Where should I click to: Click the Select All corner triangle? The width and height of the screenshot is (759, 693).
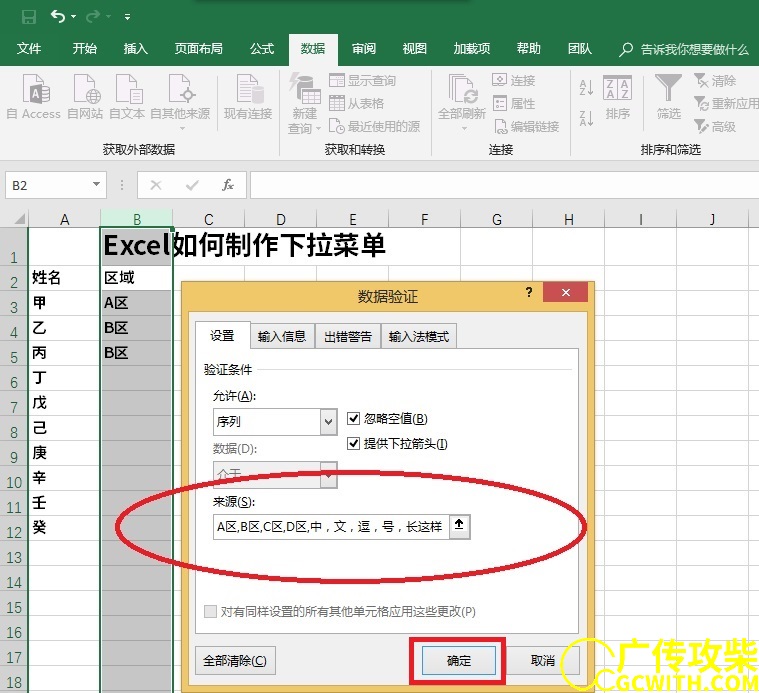[x=18, y=219]
